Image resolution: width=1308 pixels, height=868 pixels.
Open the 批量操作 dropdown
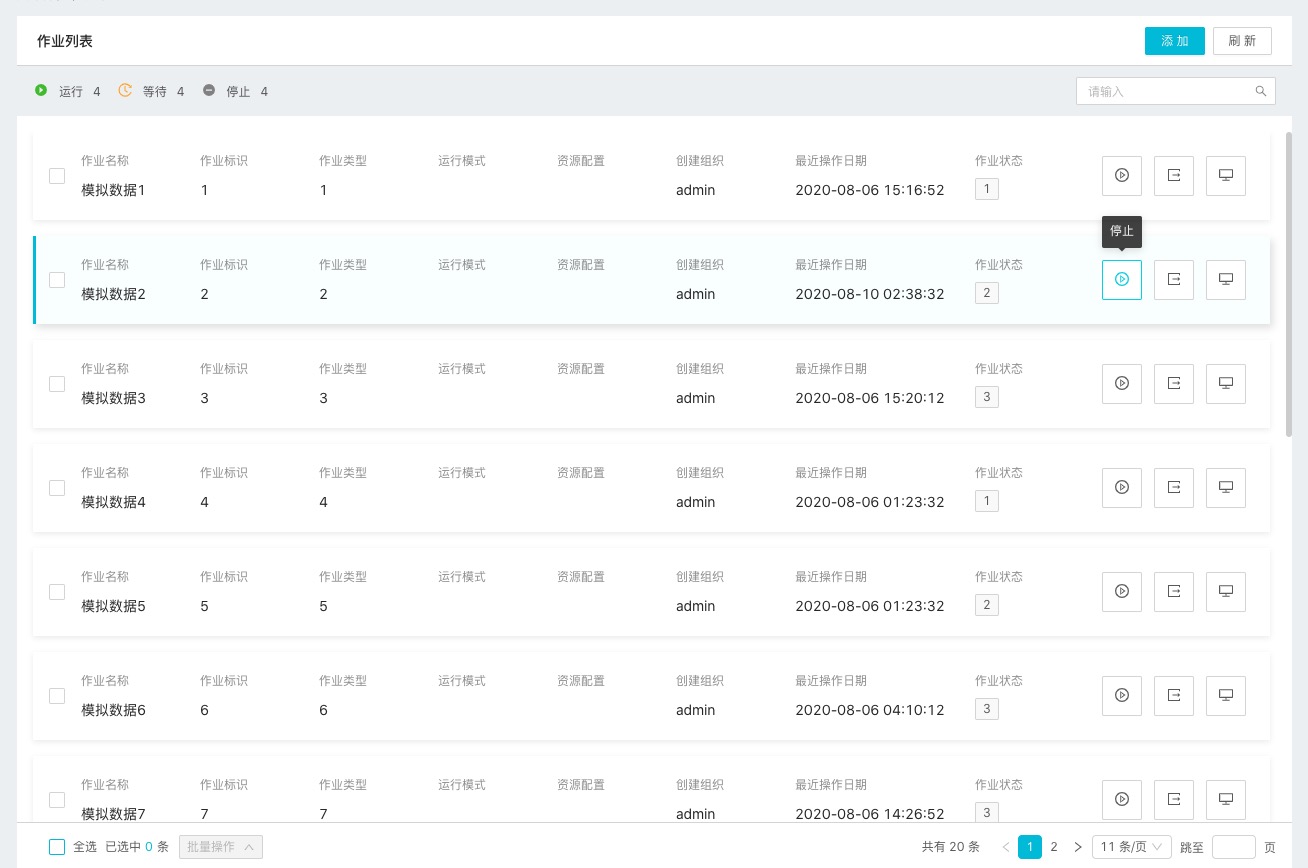(221, 847)
